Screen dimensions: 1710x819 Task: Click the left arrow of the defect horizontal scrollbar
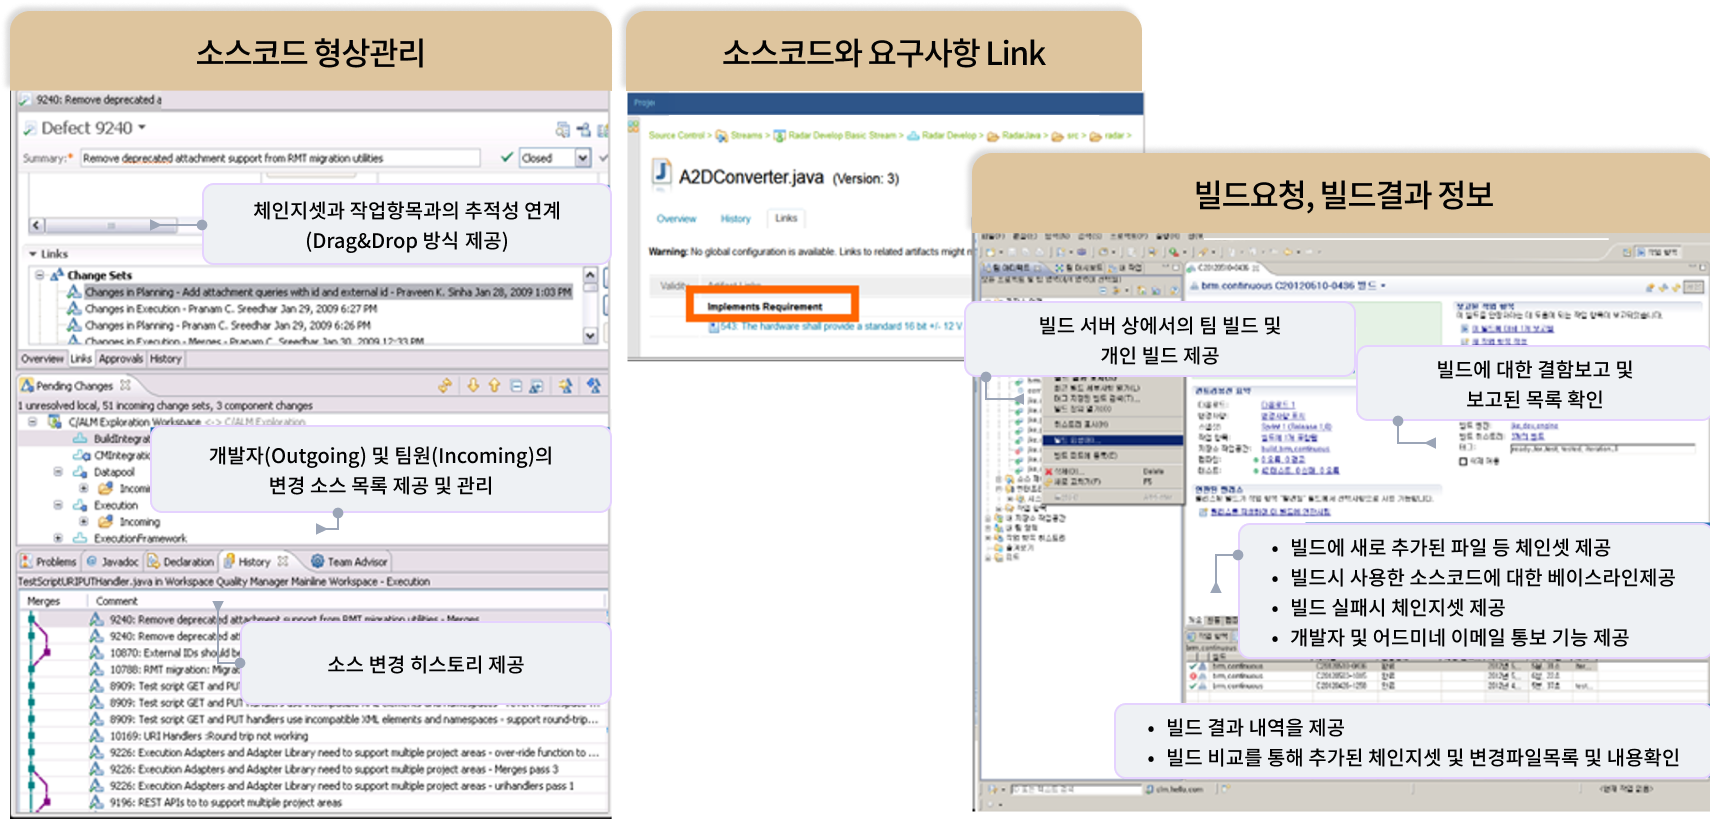[37, 225]
